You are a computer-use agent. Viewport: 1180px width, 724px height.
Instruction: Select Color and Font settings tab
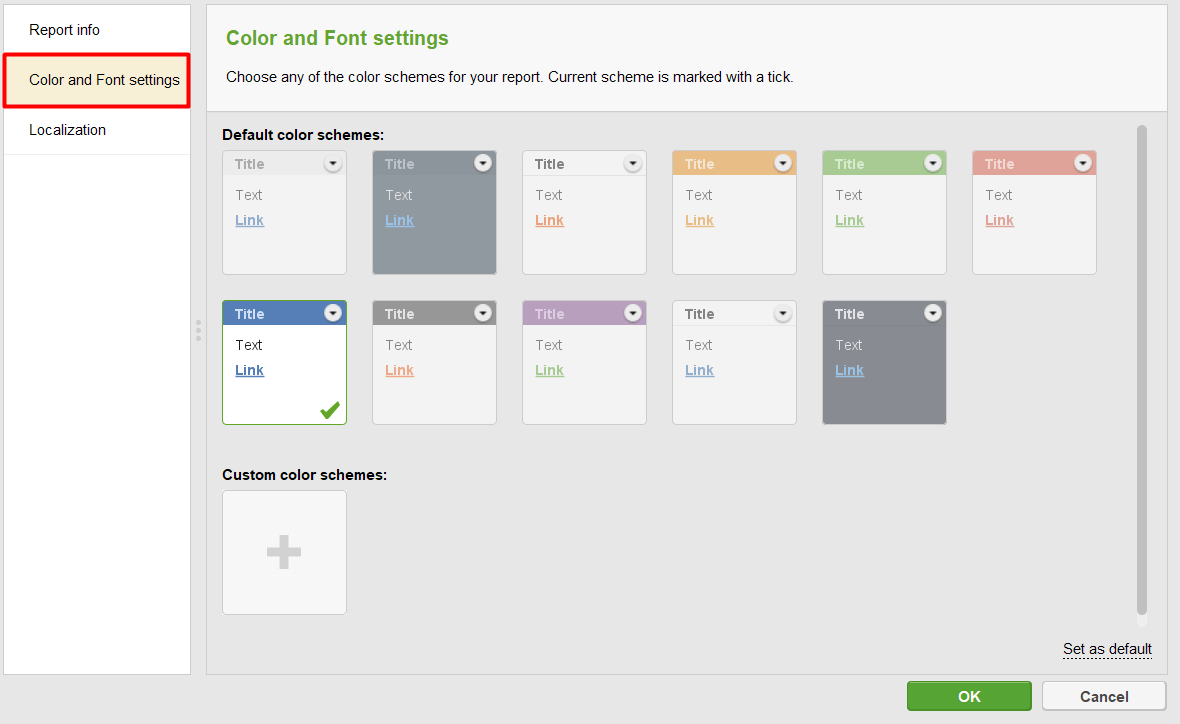pos(104,80)
